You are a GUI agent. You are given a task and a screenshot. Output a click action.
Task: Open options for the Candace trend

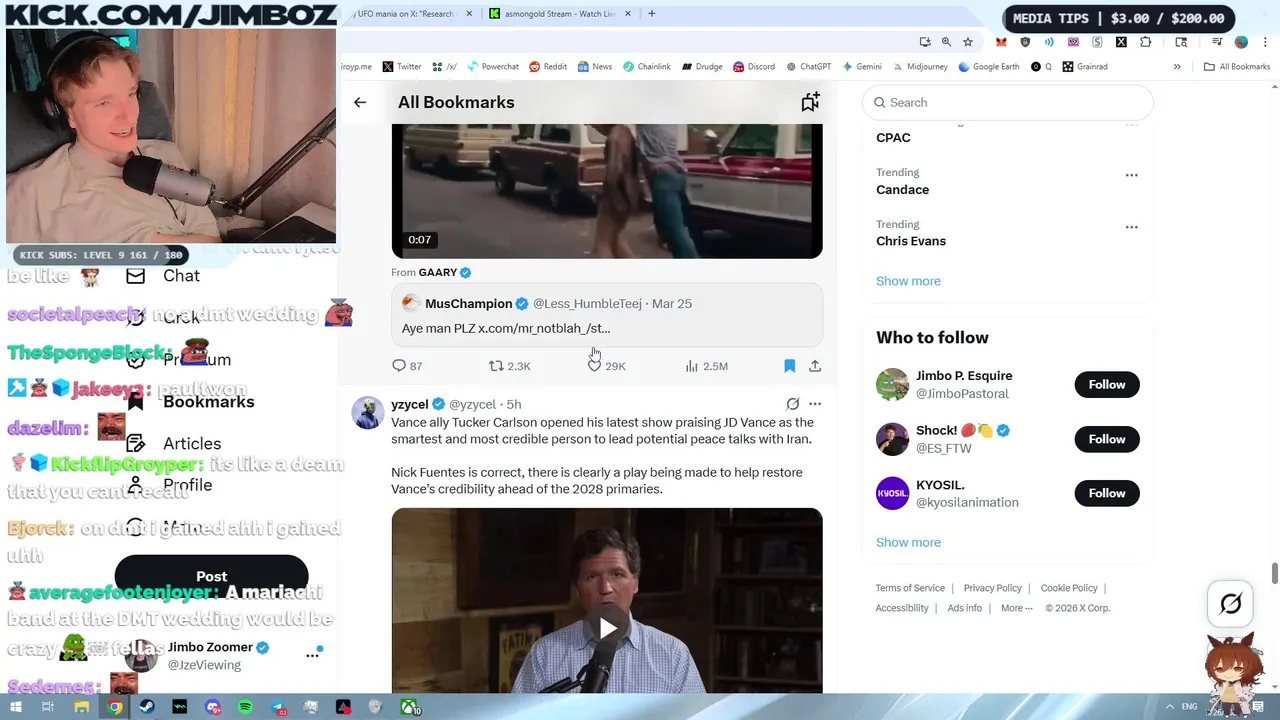pyautogui.click(x=1132, y=175)
